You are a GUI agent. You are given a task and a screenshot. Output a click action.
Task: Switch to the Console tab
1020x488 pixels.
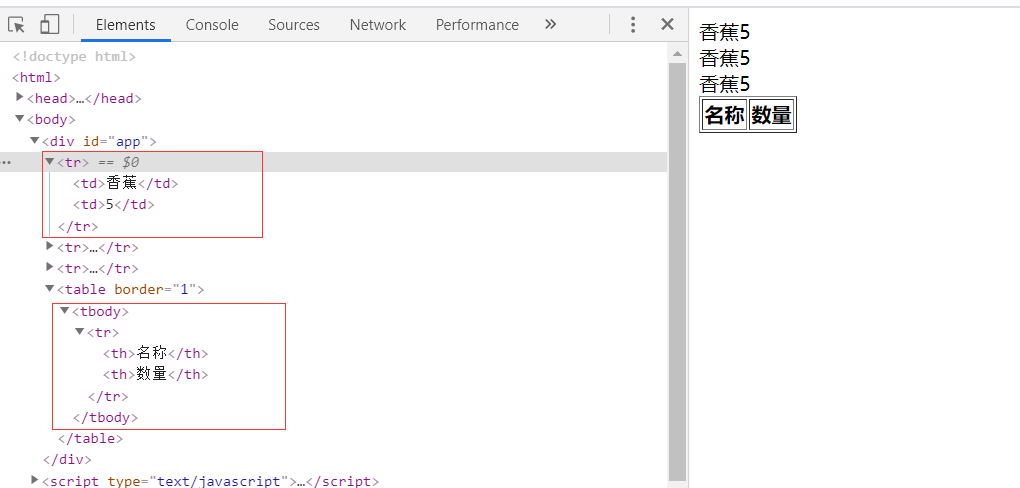tap(212, 25)
